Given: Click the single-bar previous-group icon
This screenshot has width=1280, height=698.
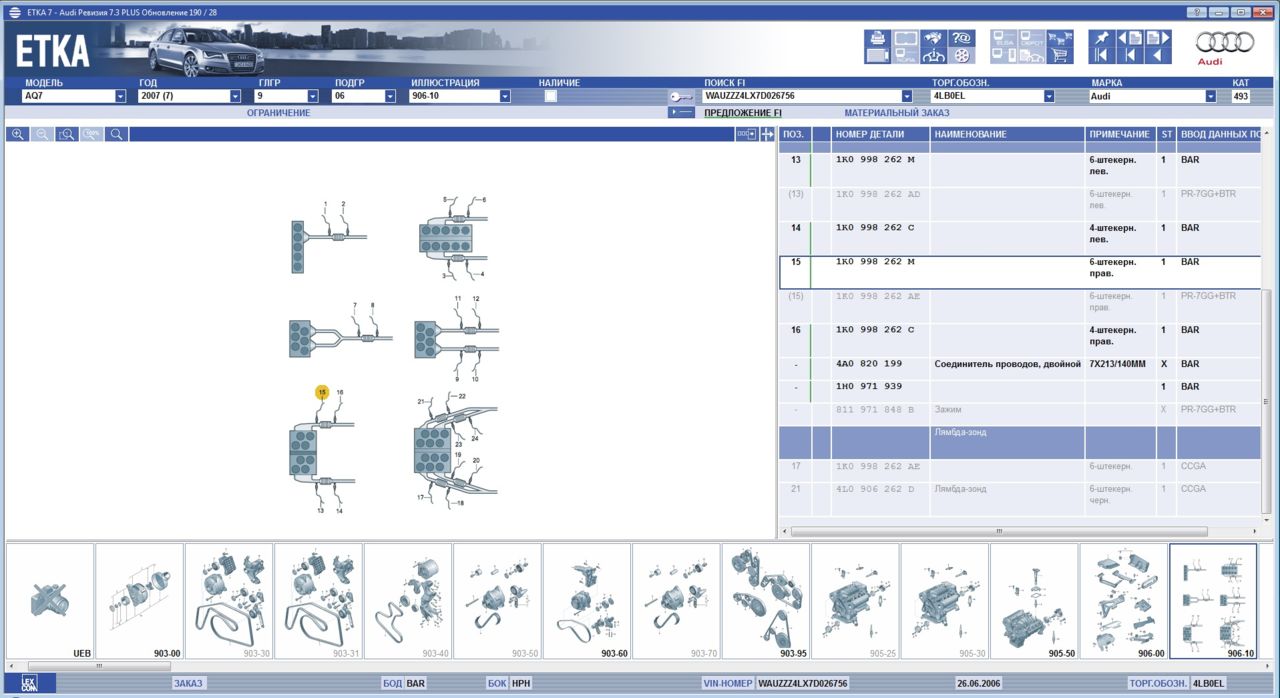Looking at the screenshot, I should pyautogui.click(x=1130, y=55).
